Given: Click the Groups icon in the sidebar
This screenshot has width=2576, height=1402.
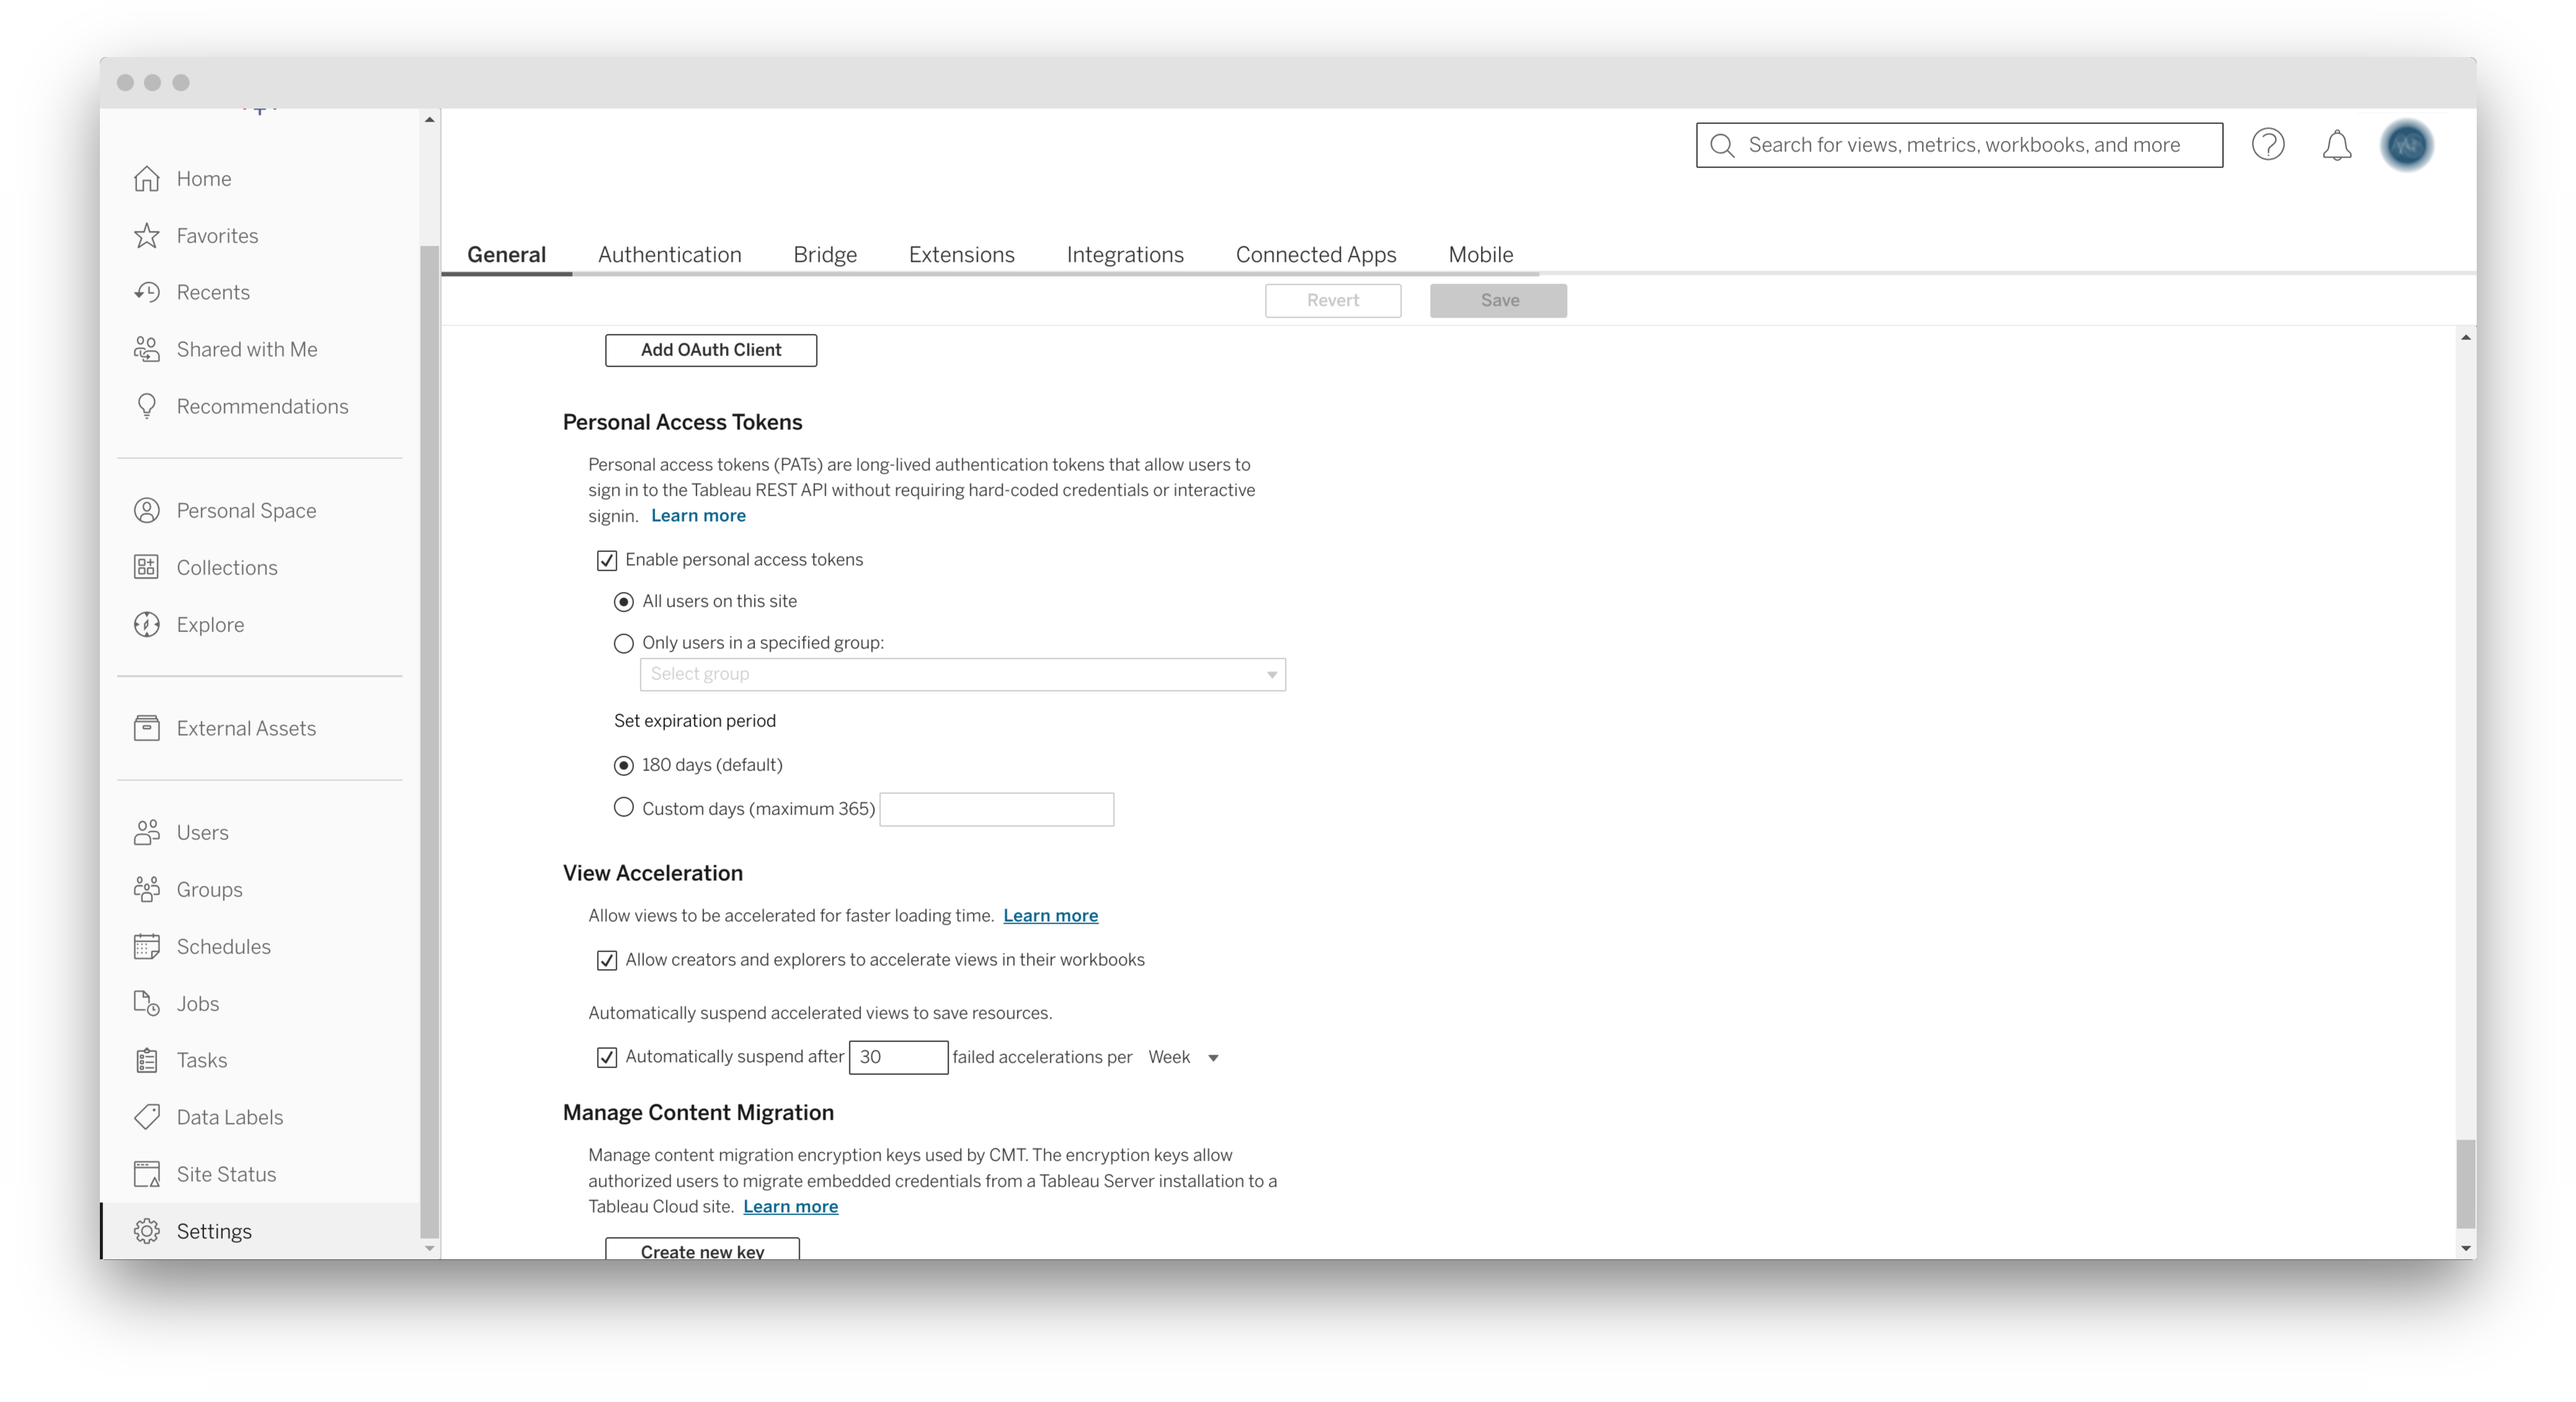Looking at the screenshot, I should pyautogui.click(x=147, y=890).
